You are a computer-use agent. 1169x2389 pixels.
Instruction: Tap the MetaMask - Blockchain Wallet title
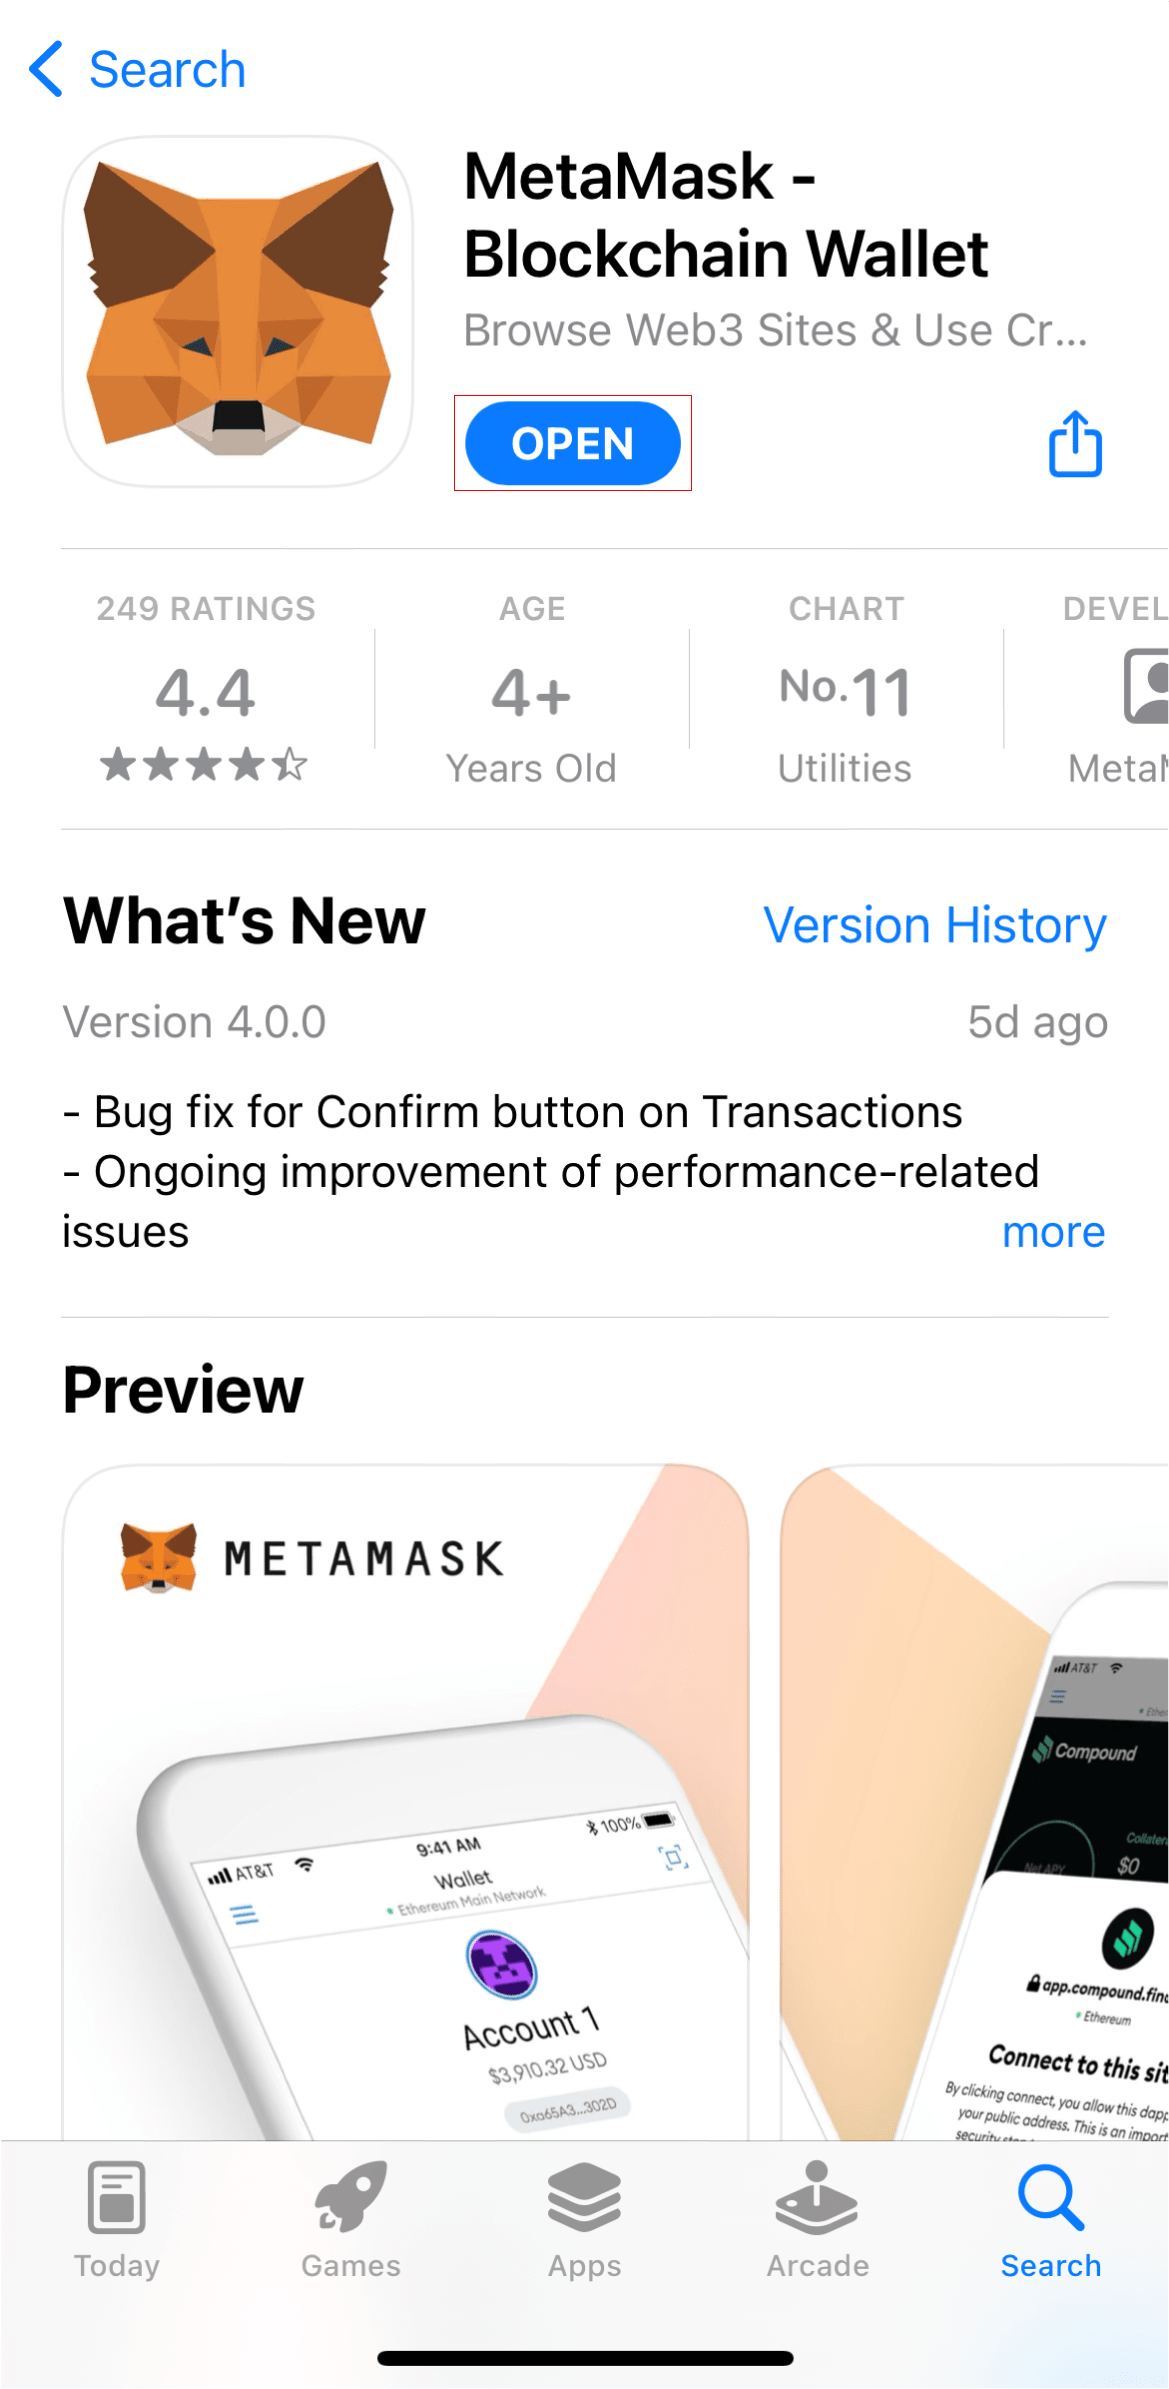726,215
